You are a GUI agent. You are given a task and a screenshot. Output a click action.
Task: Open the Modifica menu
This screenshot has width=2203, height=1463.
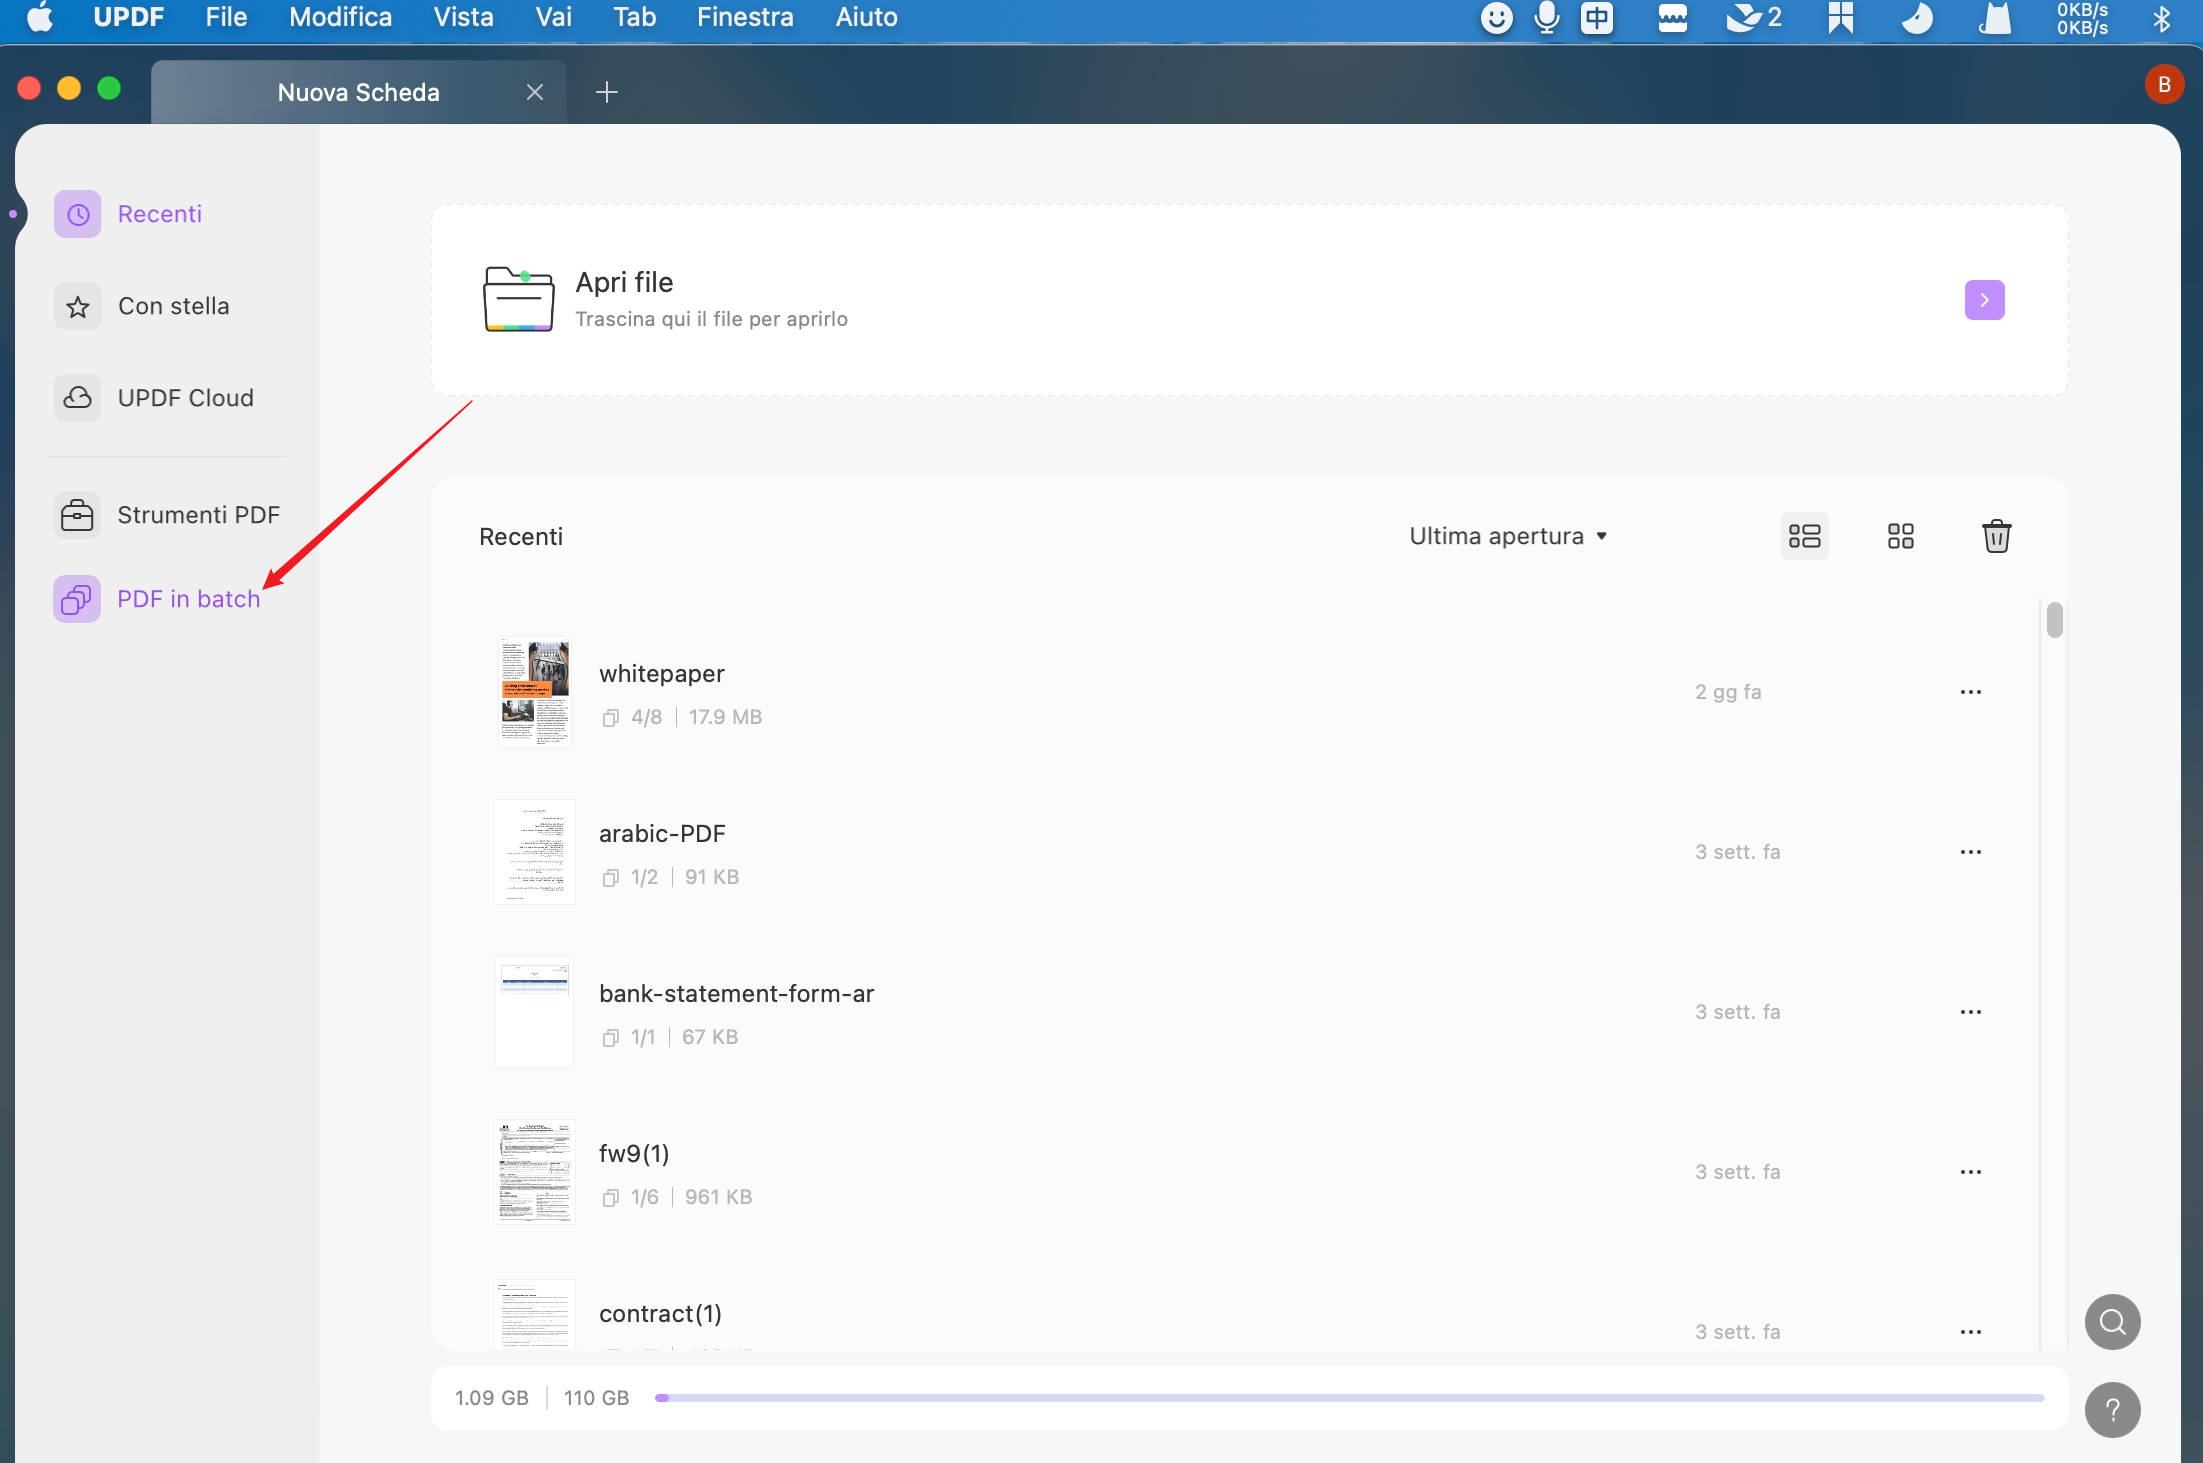pyautogui.click(x=340, y=17)
